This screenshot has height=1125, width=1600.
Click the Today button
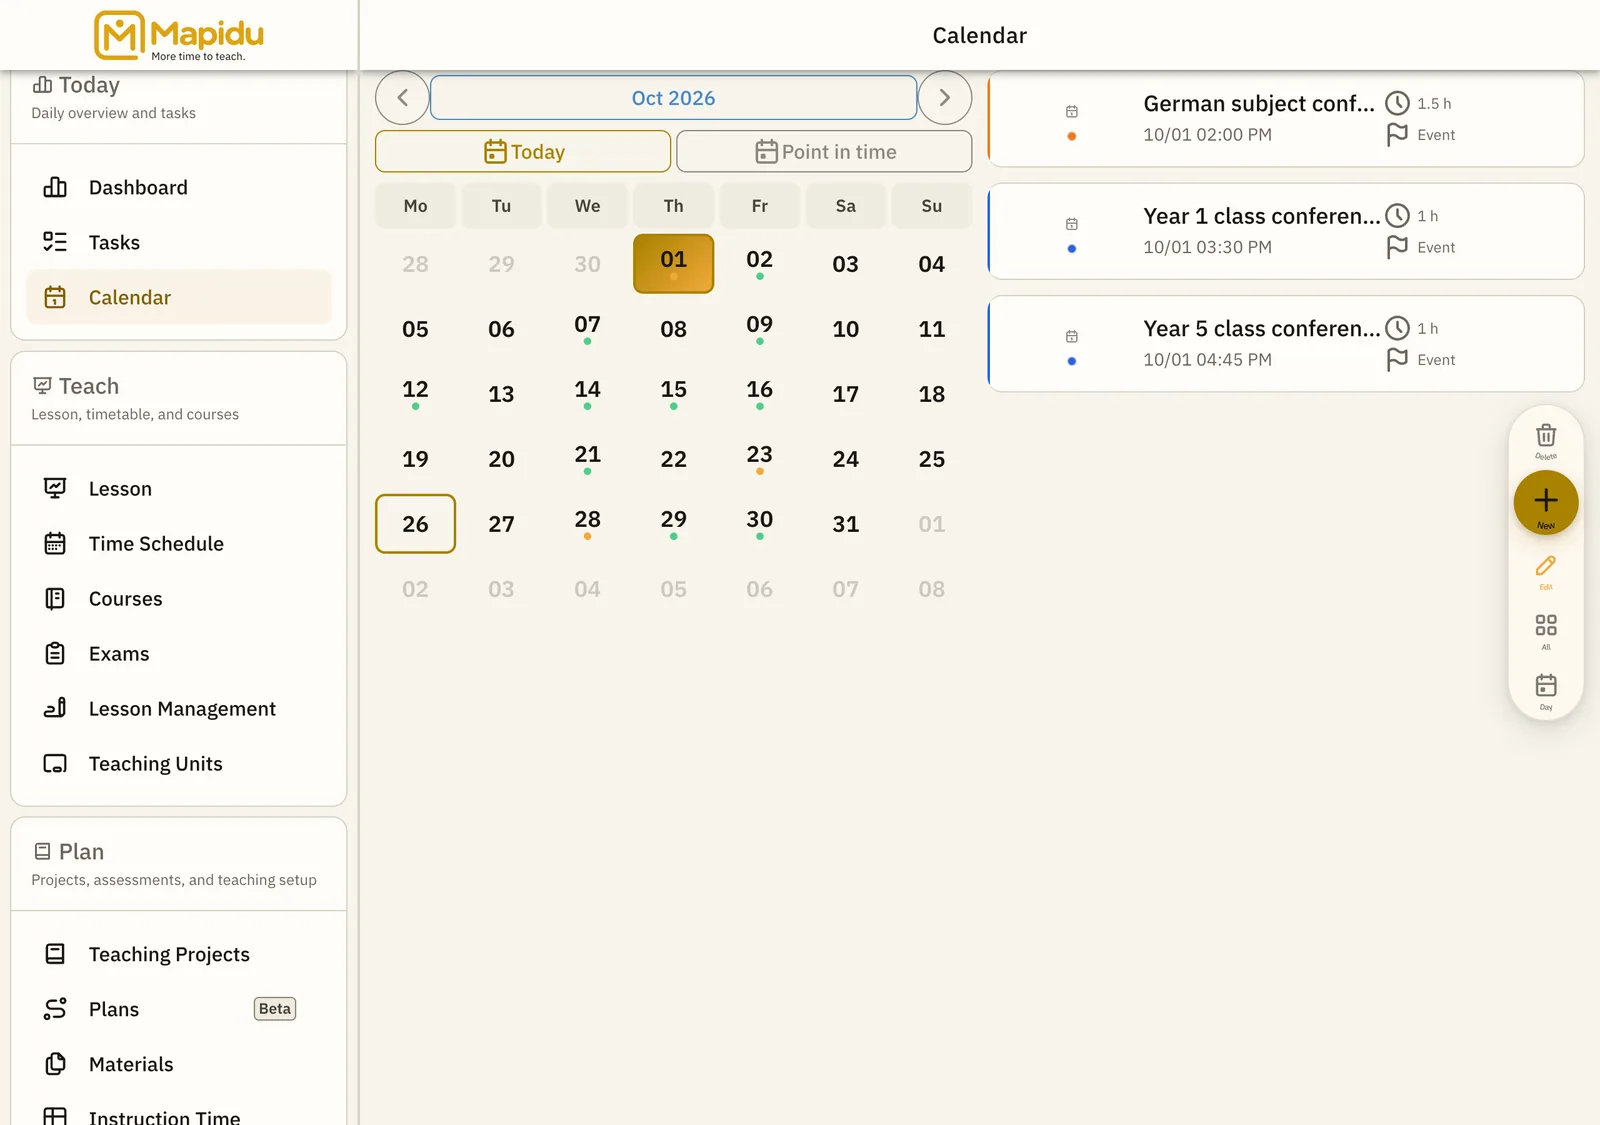[x=523, y=152]
